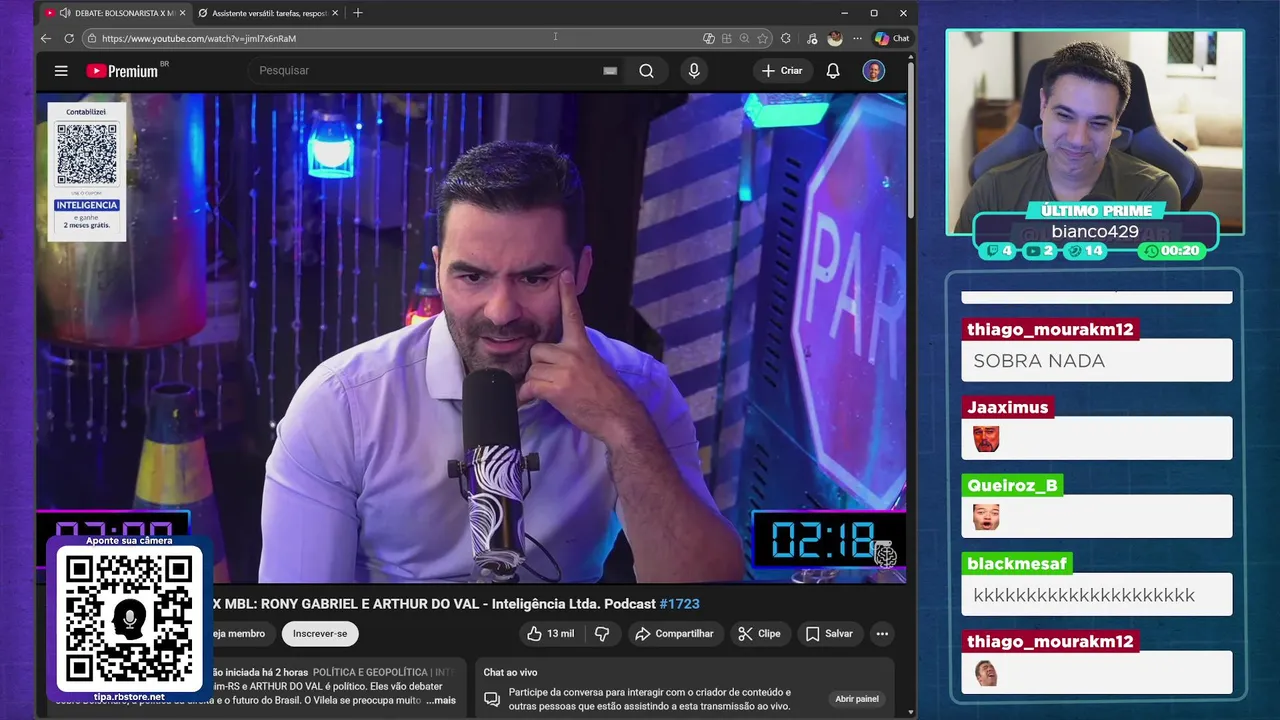Expand description with ...mais link
Screen dimensions: 1280x720
point(440,700)
